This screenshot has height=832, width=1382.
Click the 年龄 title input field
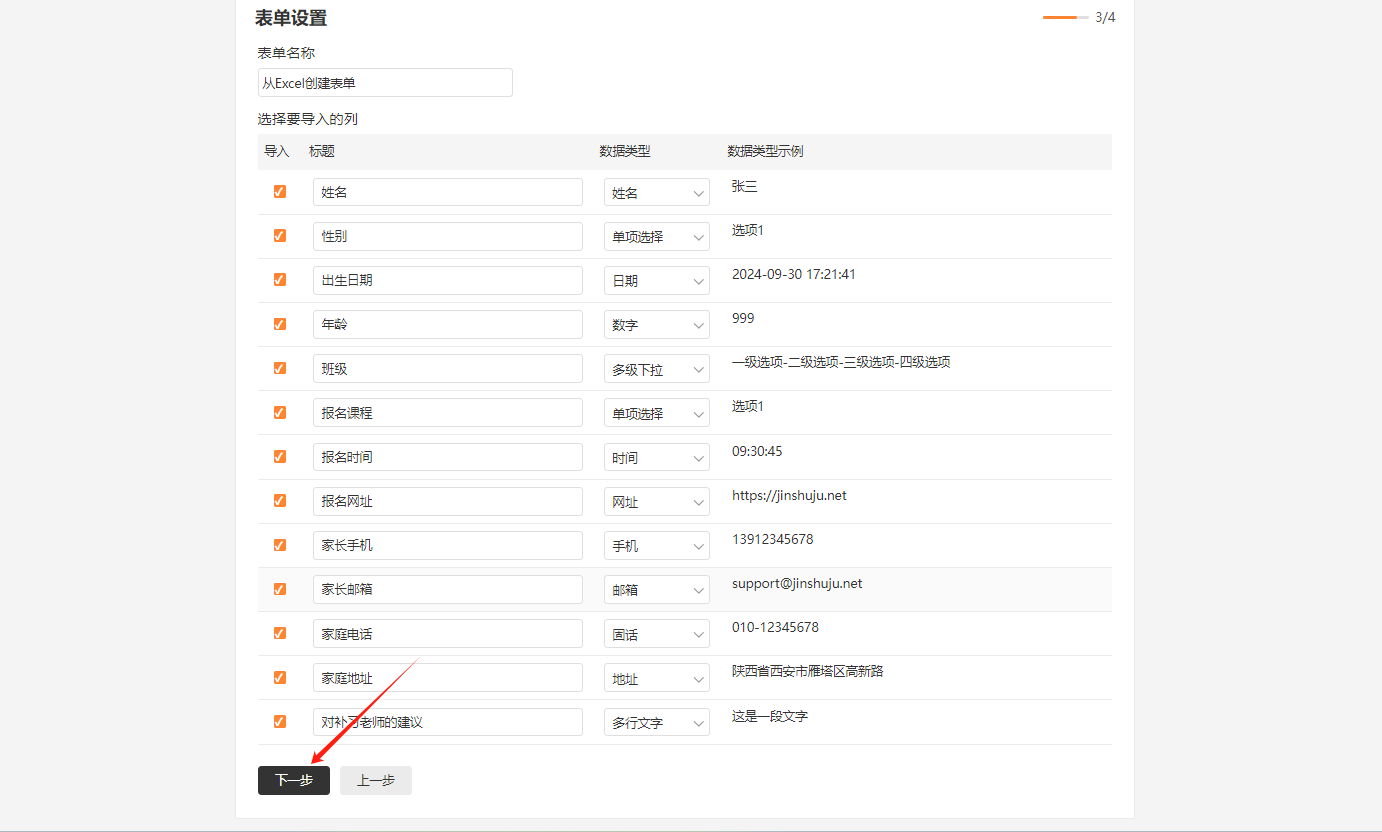(x=448, y=324)
